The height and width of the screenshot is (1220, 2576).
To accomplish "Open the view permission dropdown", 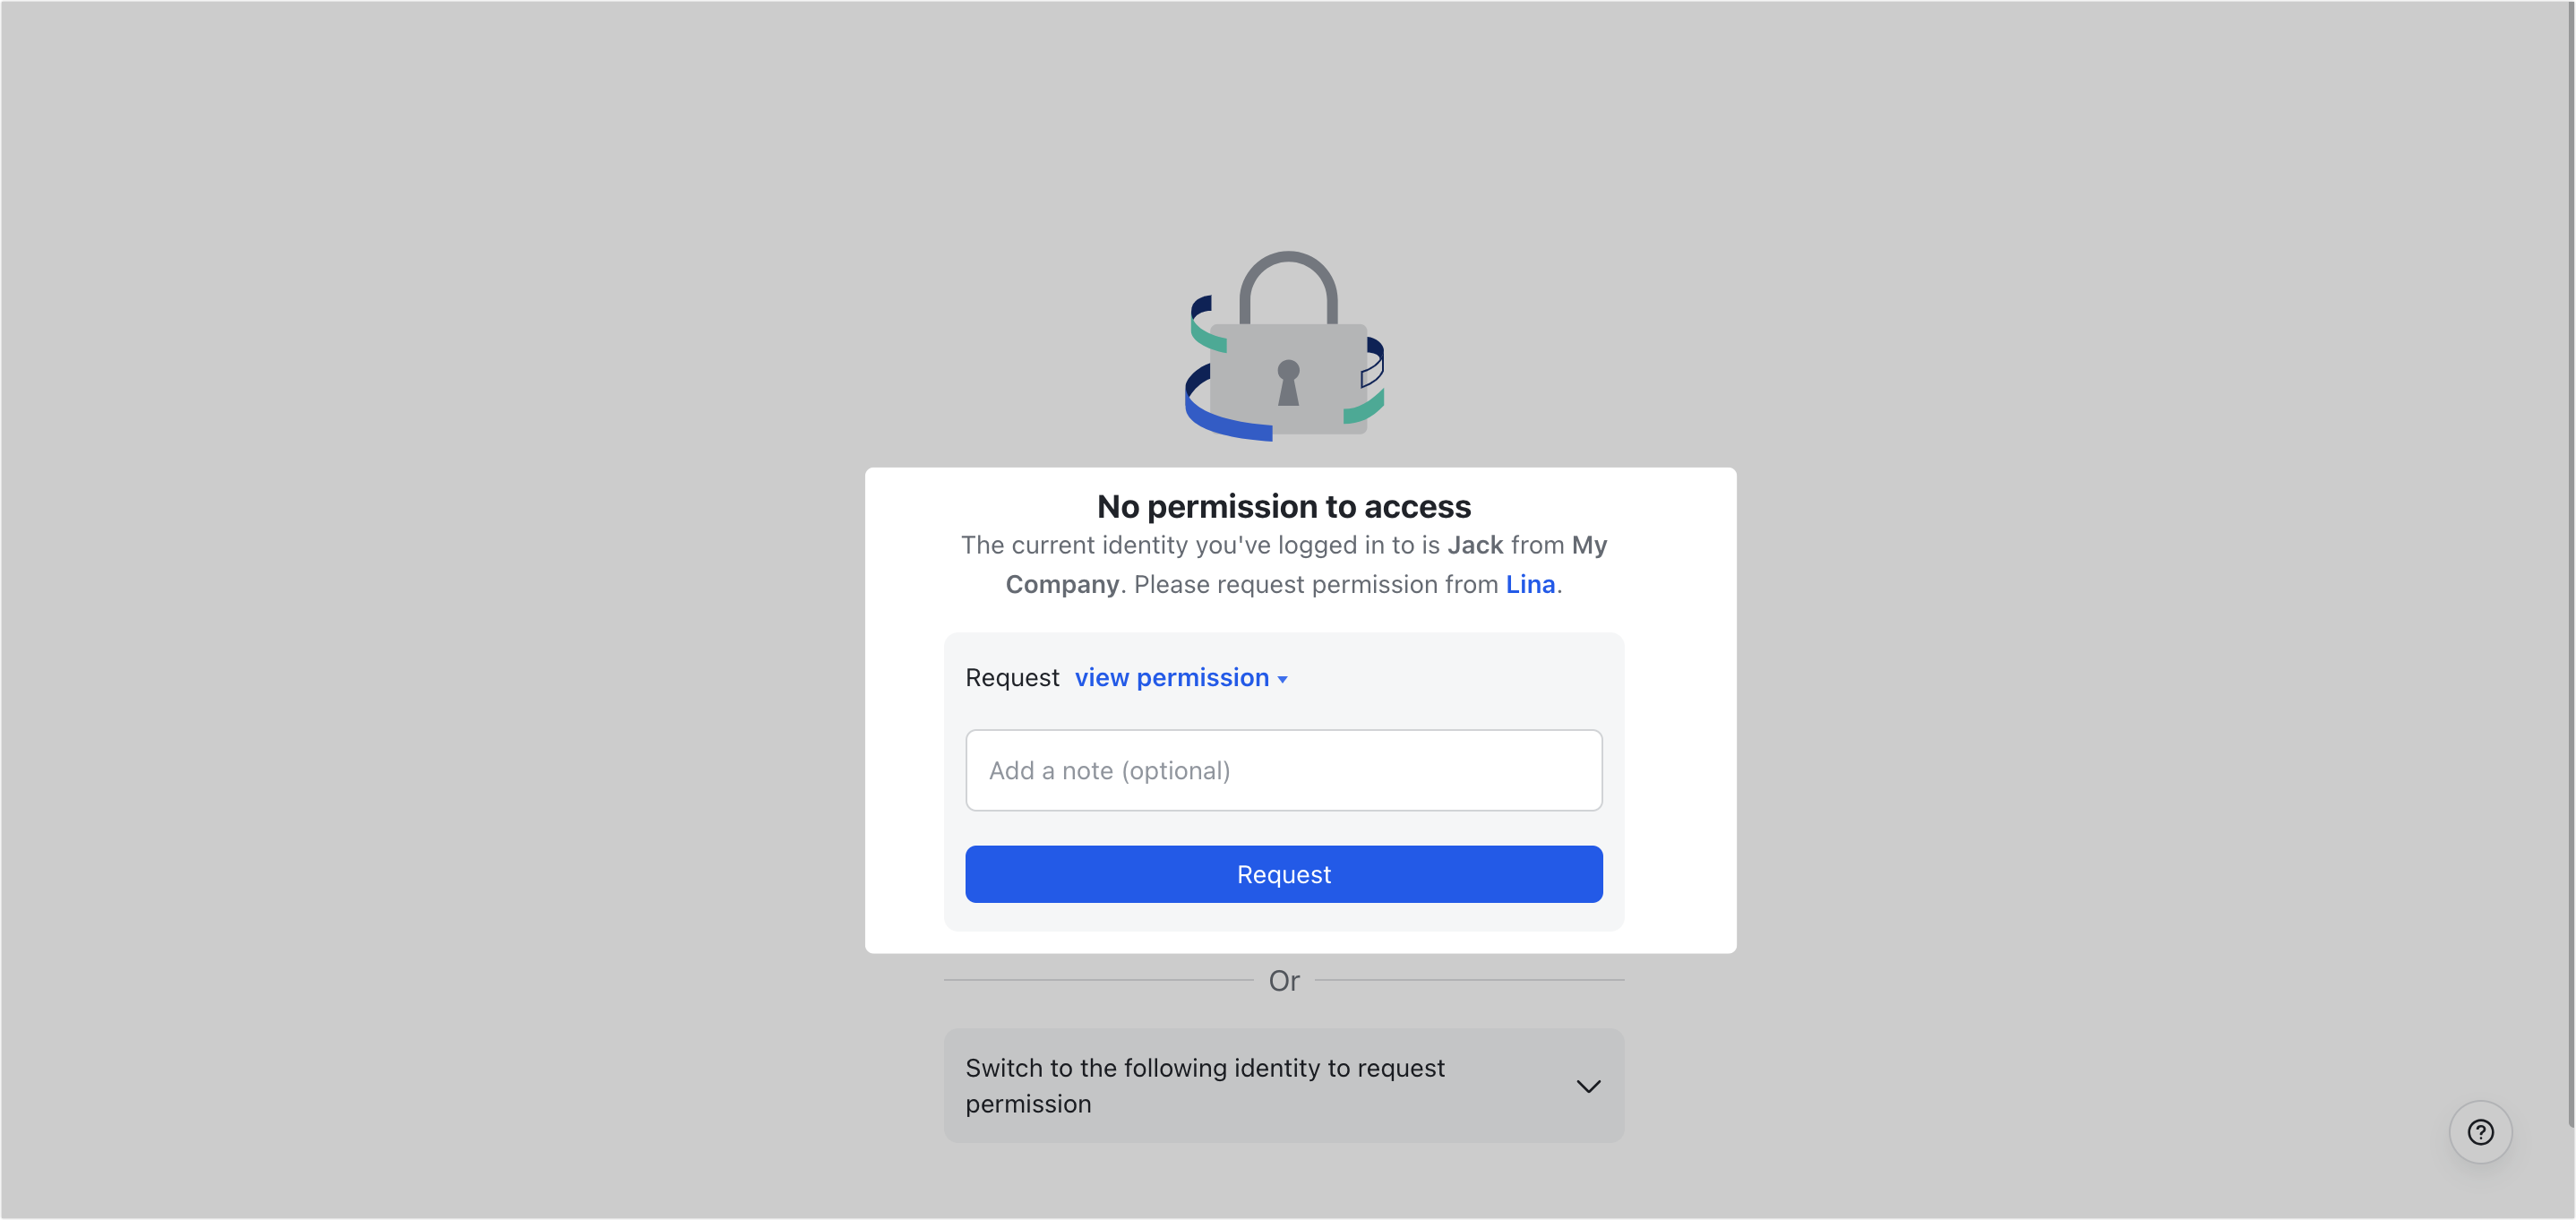I will click(x=1181, y=677).
